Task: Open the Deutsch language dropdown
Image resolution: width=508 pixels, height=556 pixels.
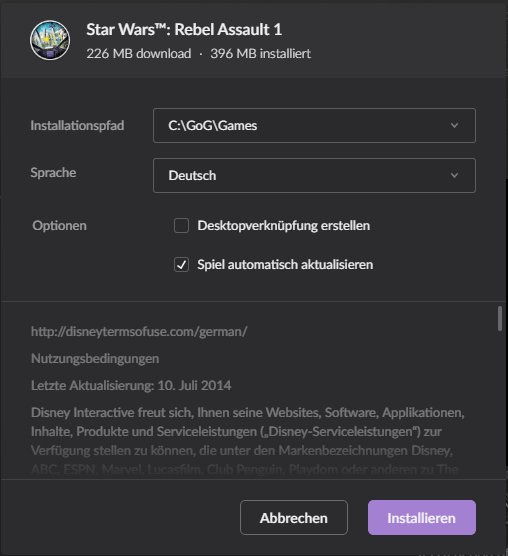Action: (314, 176)
